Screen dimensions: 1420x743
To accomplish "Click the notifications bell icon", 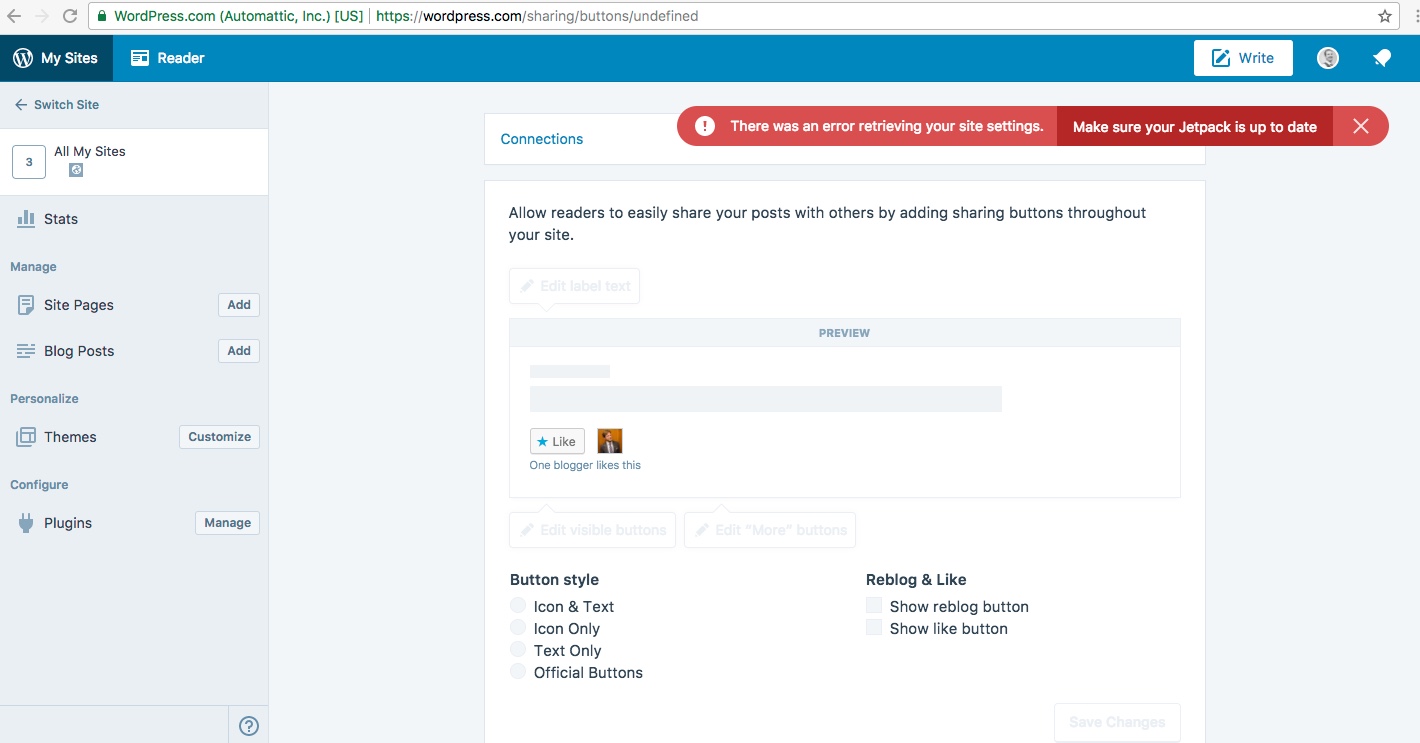I will 1382,58.
